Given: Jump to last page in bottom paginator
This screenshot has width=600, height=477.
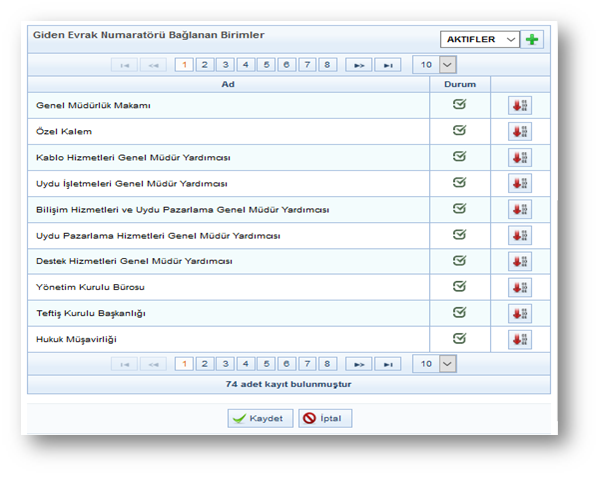Looking at the screenshot, I should click(388, 364).
